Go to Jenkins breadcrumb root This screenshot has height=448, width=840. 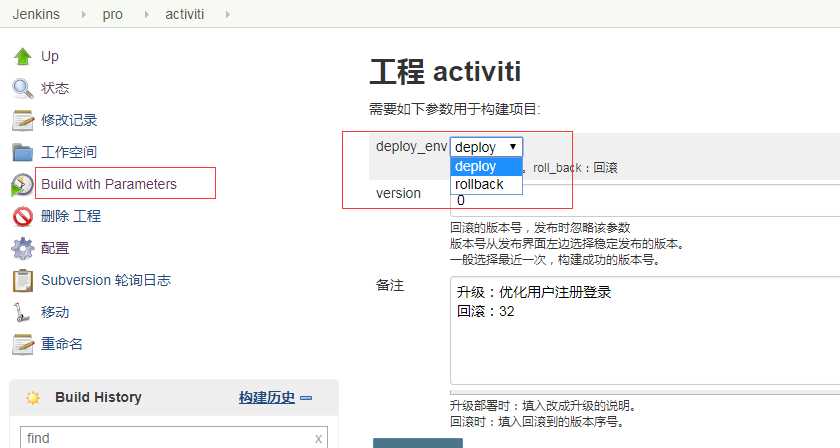pos(36,14)
